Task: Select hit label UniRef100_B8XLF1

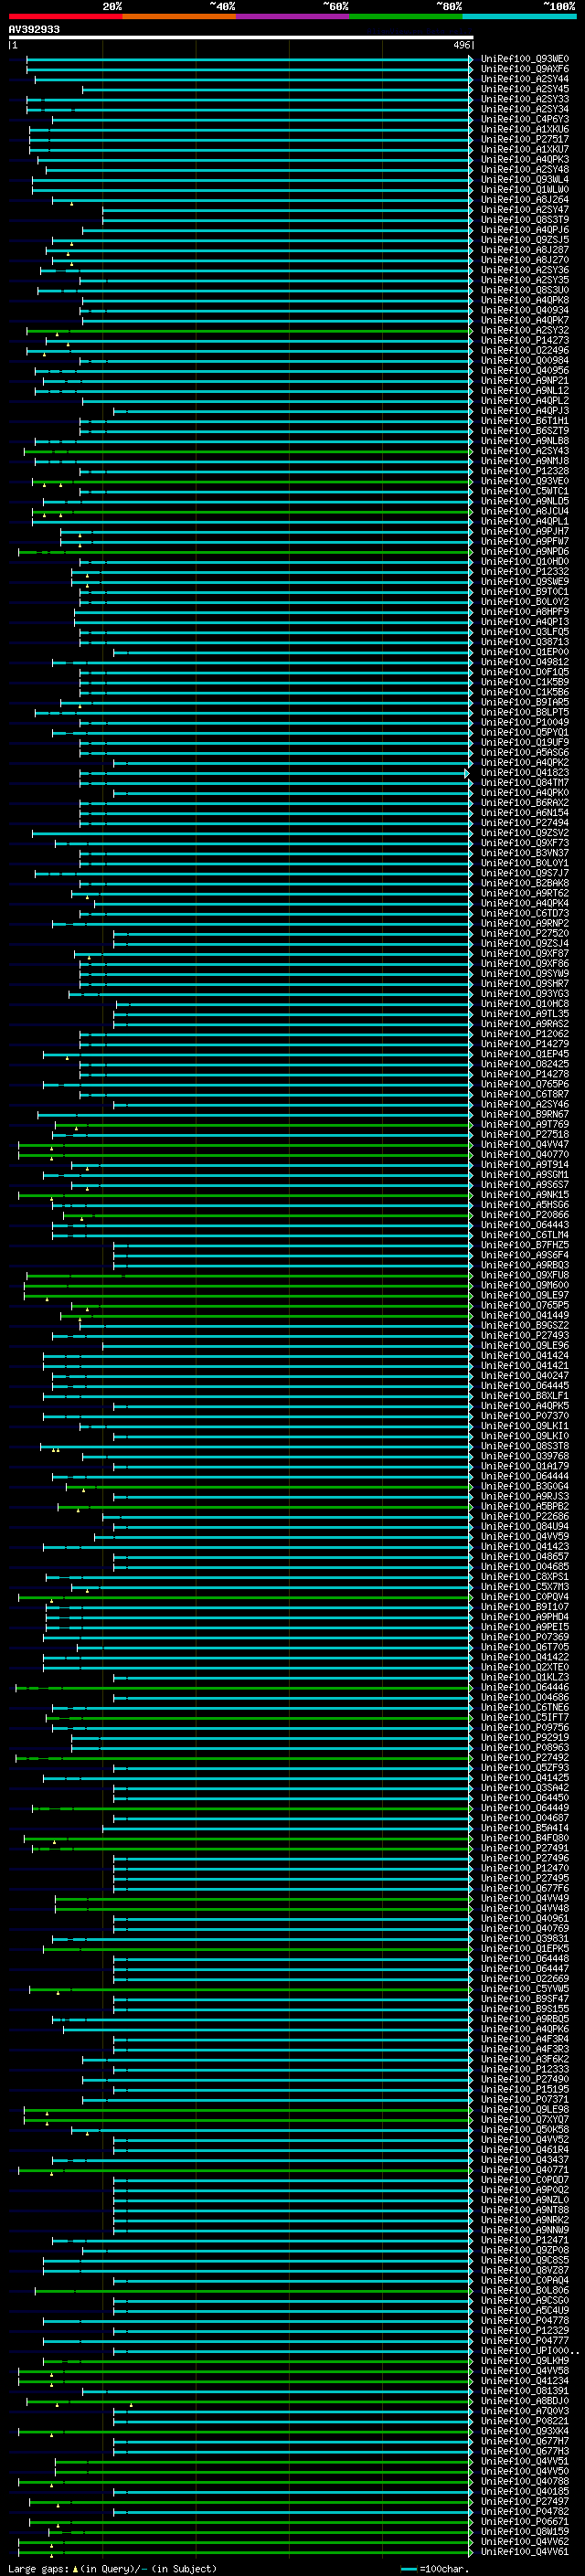Action: tap(525, 1396)
